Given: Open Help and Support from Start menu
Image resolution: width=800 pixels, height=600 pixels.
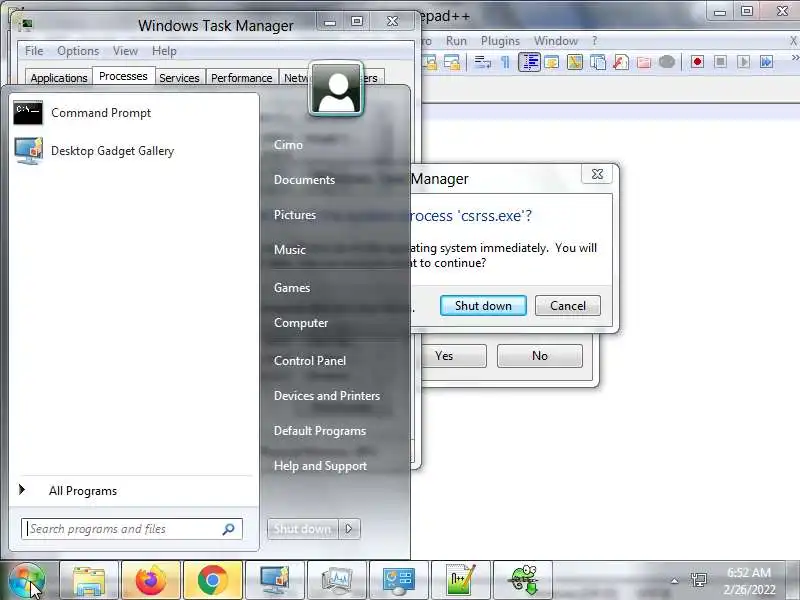Looking at the screenshot, I should coord(320,466).
